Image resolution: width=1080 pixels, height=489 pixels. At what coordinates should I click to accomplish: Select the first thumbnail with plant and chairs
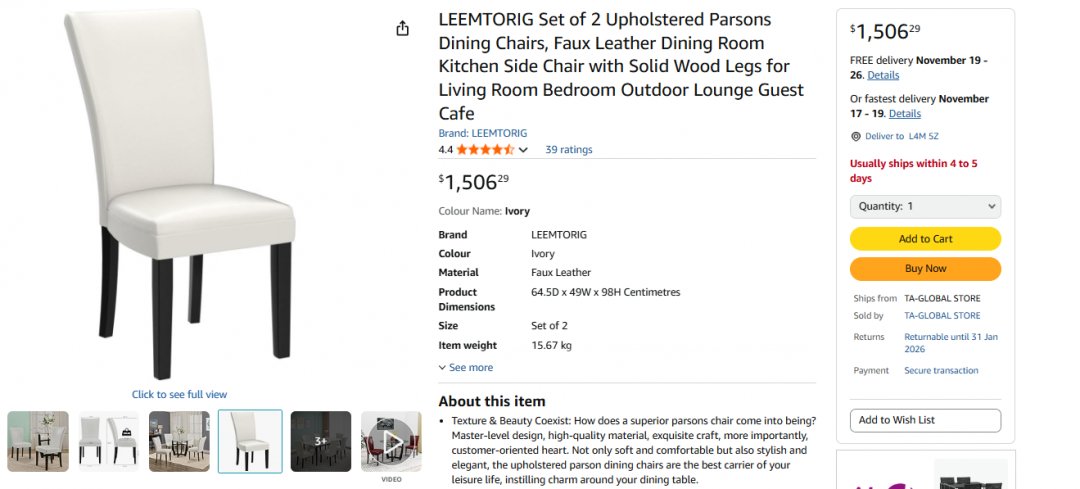pyautogui.click(x=38, y=441)
